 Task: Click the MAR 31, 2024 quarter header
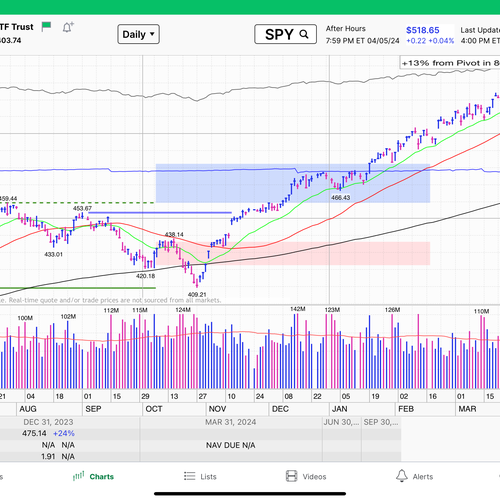pyautogui.click(x=231, y=422)
